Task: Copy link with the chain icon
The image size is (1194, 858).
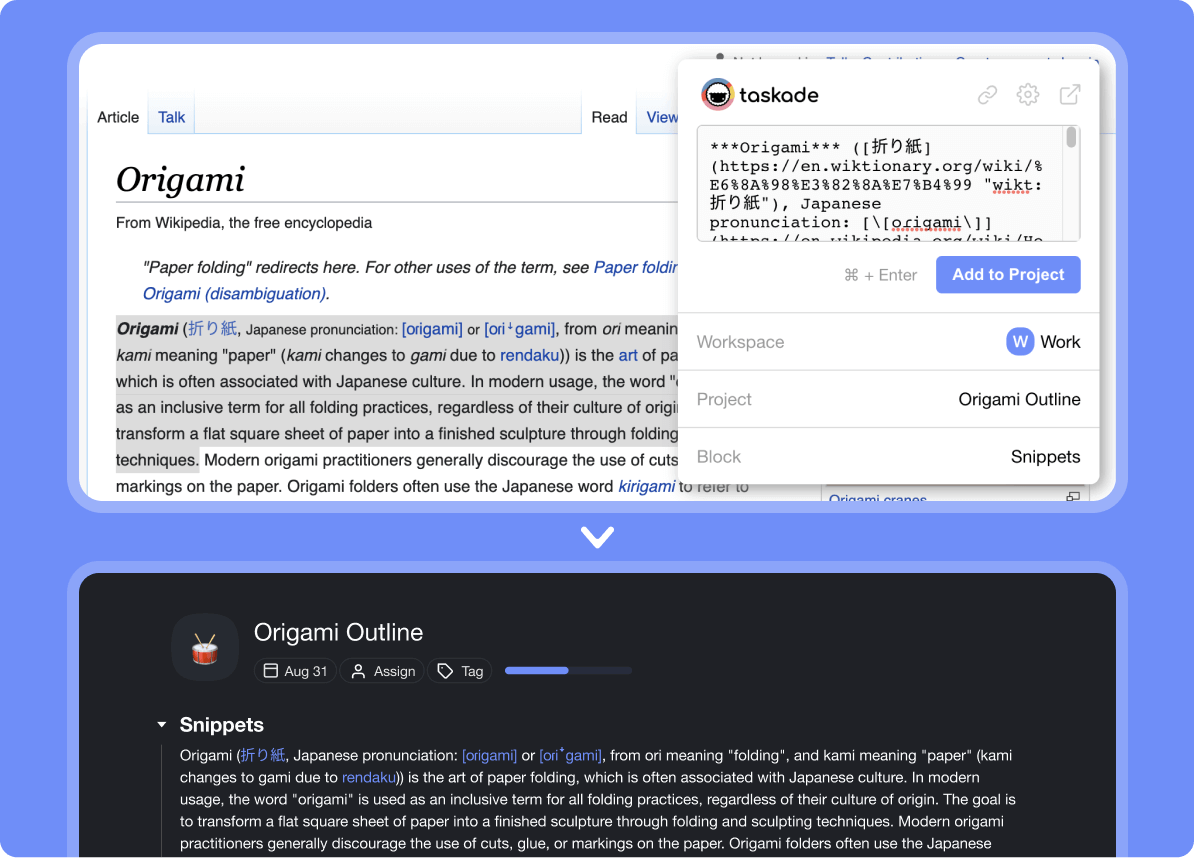Action: (988, 94)
